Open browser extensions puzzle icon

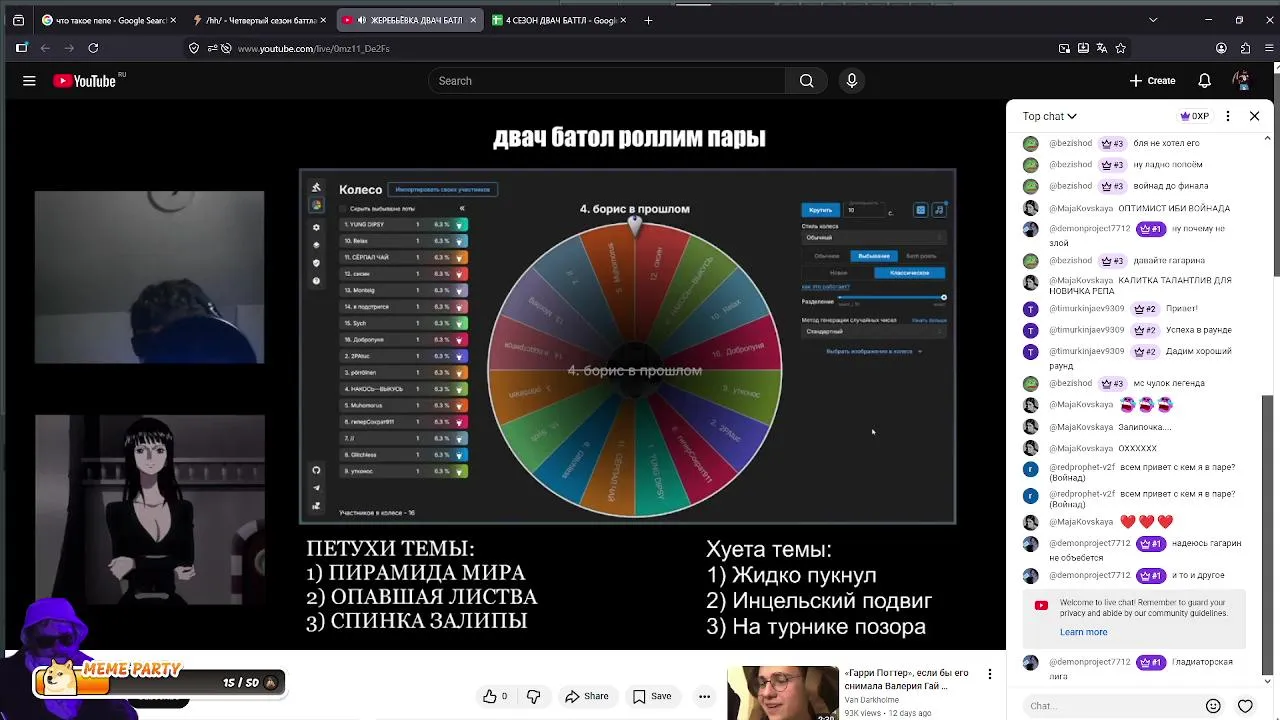click(x=1245, y=48)
